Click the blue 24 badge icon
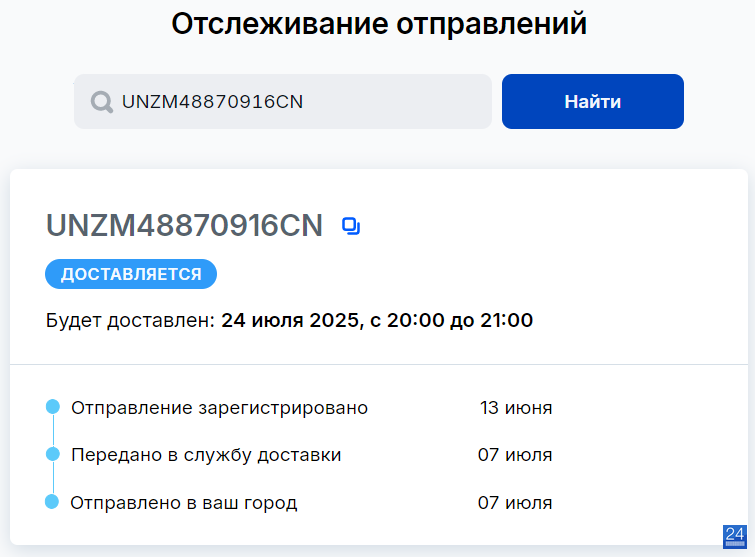The image size is (755, 557). pyautogui.click(x=735, y=536)
